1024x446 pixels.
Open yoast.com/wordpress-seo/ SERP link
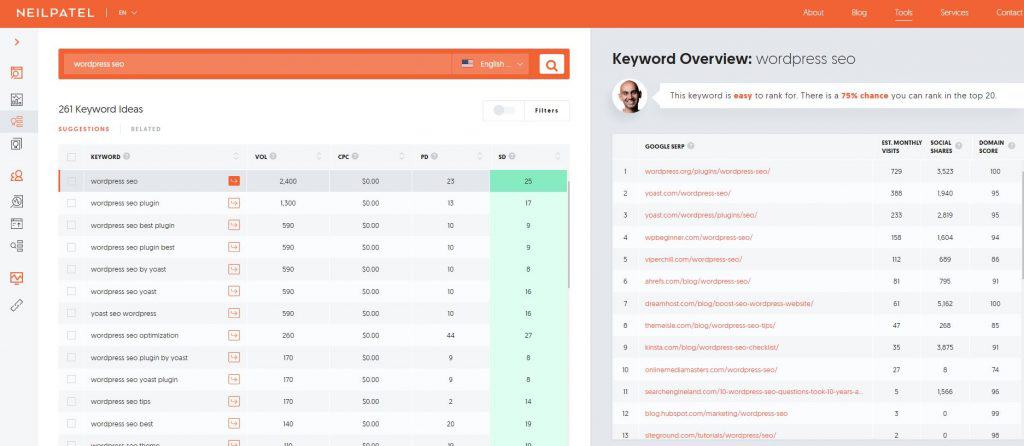click(x=687, y=193)
